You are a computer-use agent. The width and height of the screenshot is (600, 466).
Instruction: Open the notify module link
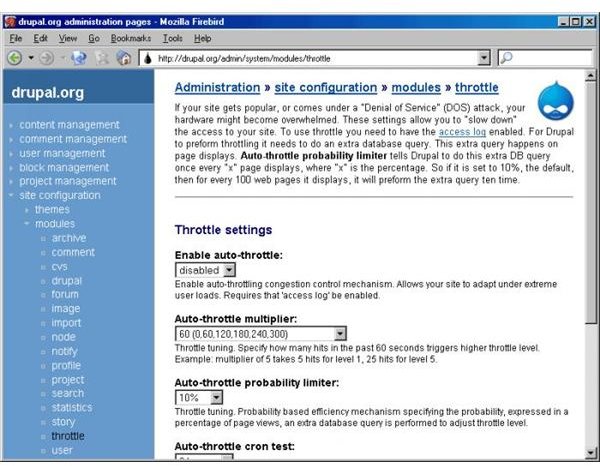pos(64,351)
